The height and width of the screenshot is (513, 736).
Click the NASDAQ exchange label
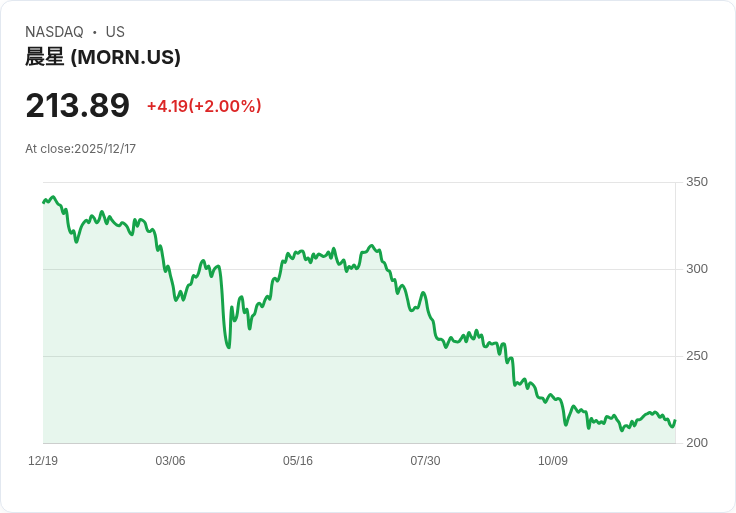coord(54,32)
